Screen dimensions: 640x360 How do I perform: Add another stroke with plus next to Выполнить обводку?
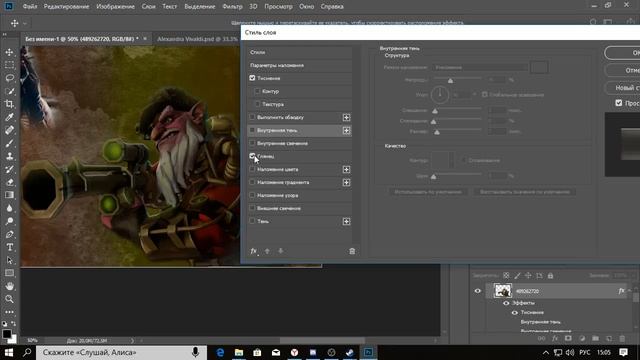tap(346, 118)
